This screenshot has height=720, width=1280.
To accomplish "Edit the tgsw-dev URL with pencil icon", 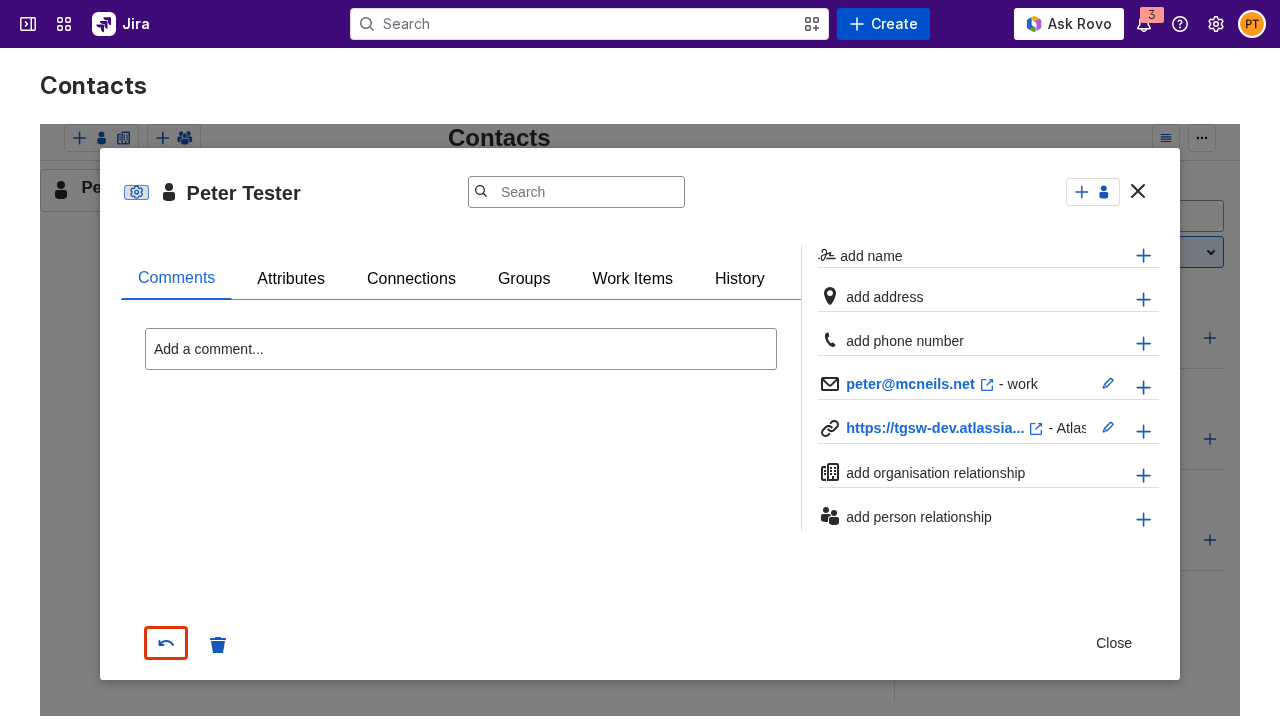I will pos(1108,427).
